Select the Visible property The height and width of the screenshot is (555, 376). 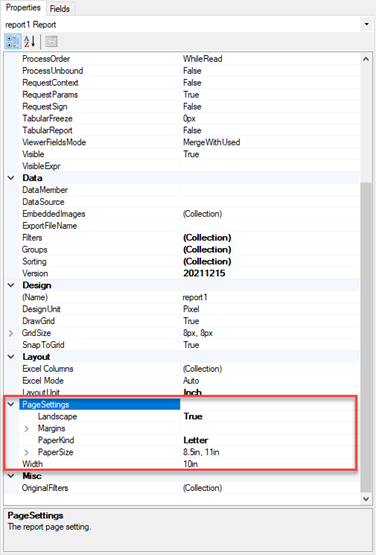click(x=33, y=154)
